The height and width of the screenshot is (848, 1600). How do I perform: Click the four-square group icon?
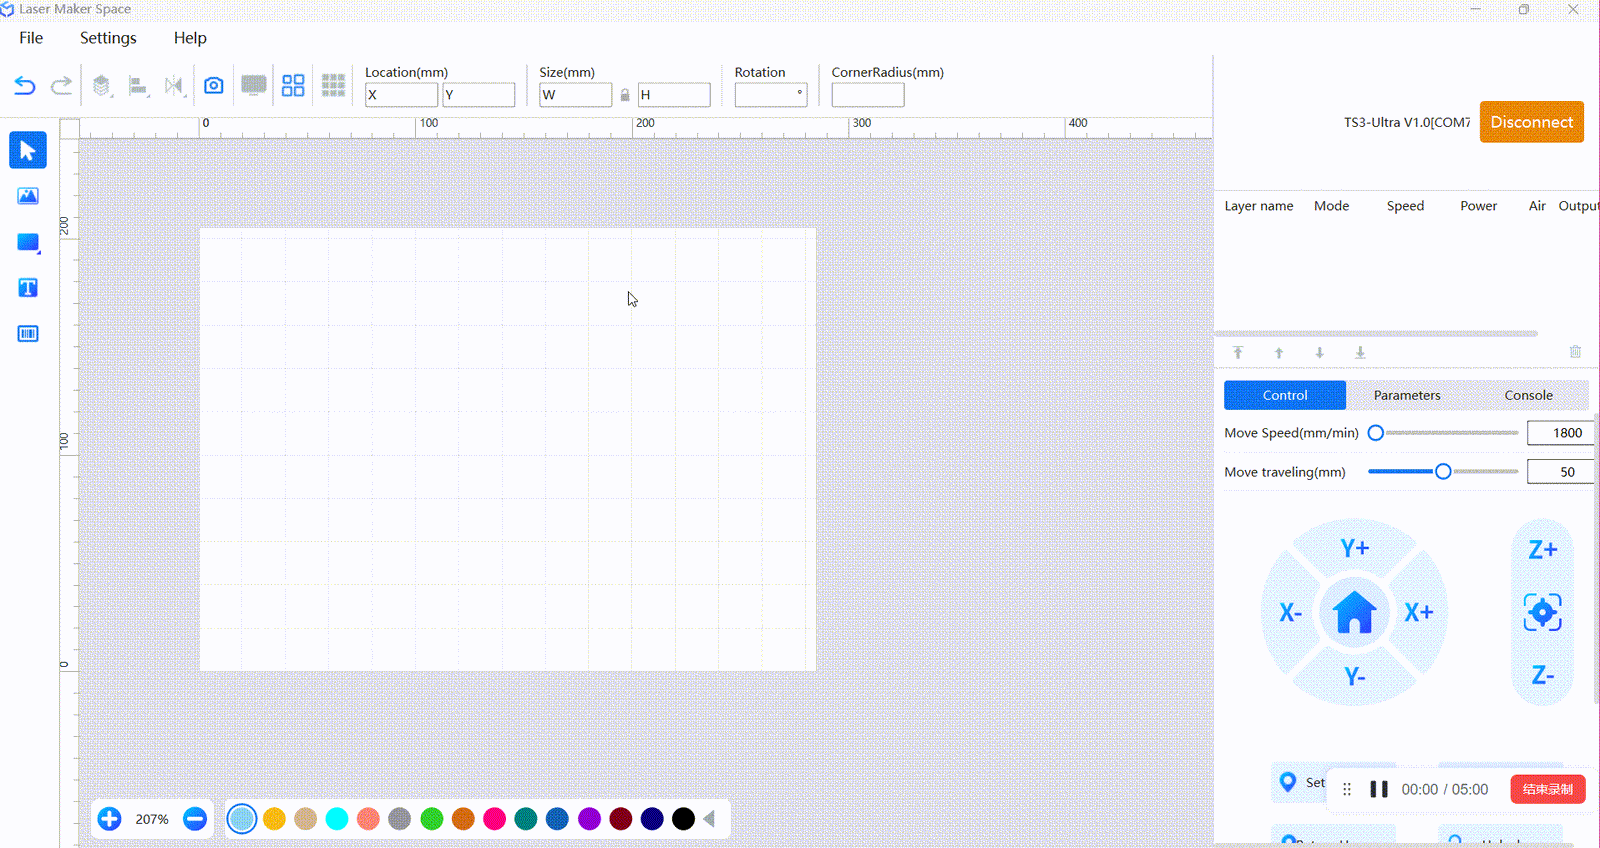pyautogui.click(x=293, y=86)
